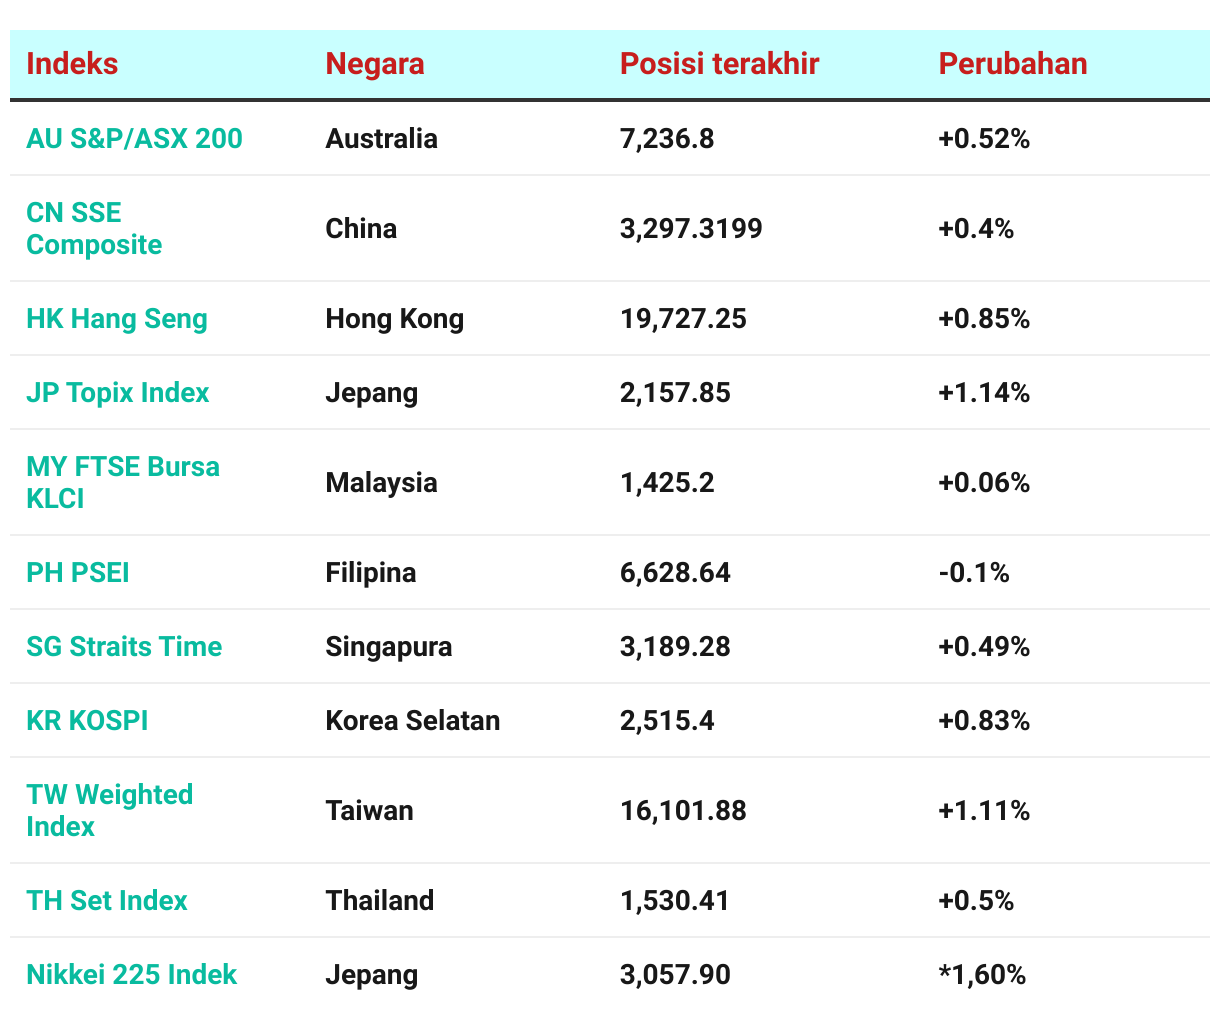Viewport: 1220px width, 1020px height.
Task: Click the Perubahan column header
Action: coord(1013,63)
